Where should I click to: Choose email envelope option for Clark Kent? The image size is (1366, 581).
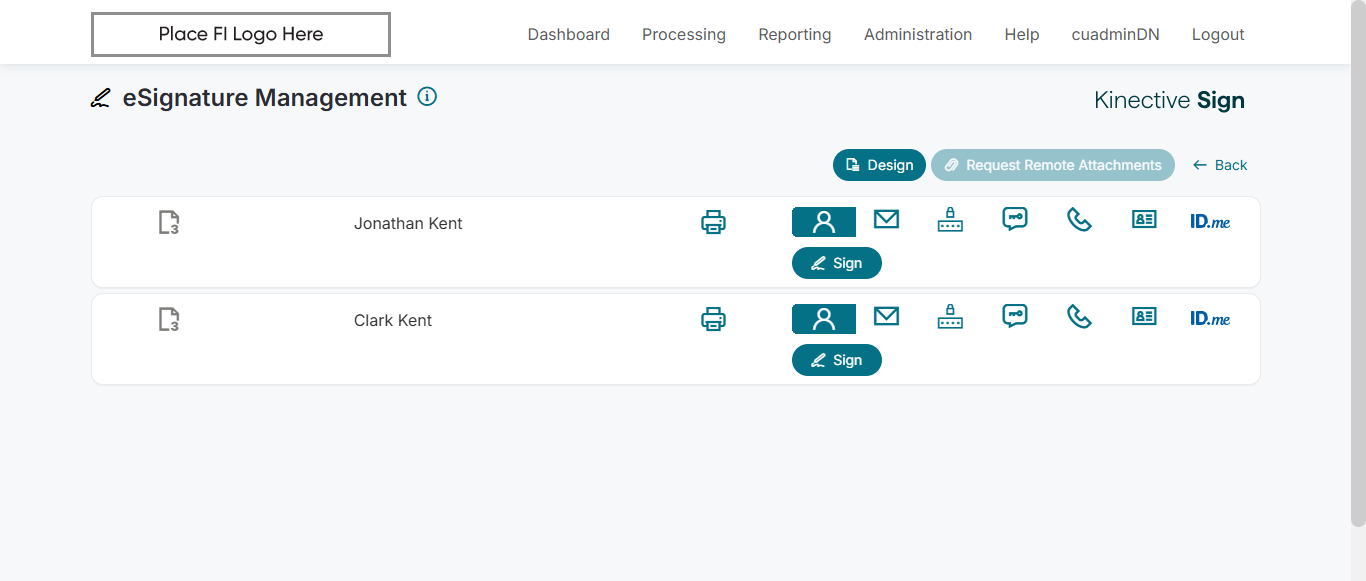pos(886,316)
